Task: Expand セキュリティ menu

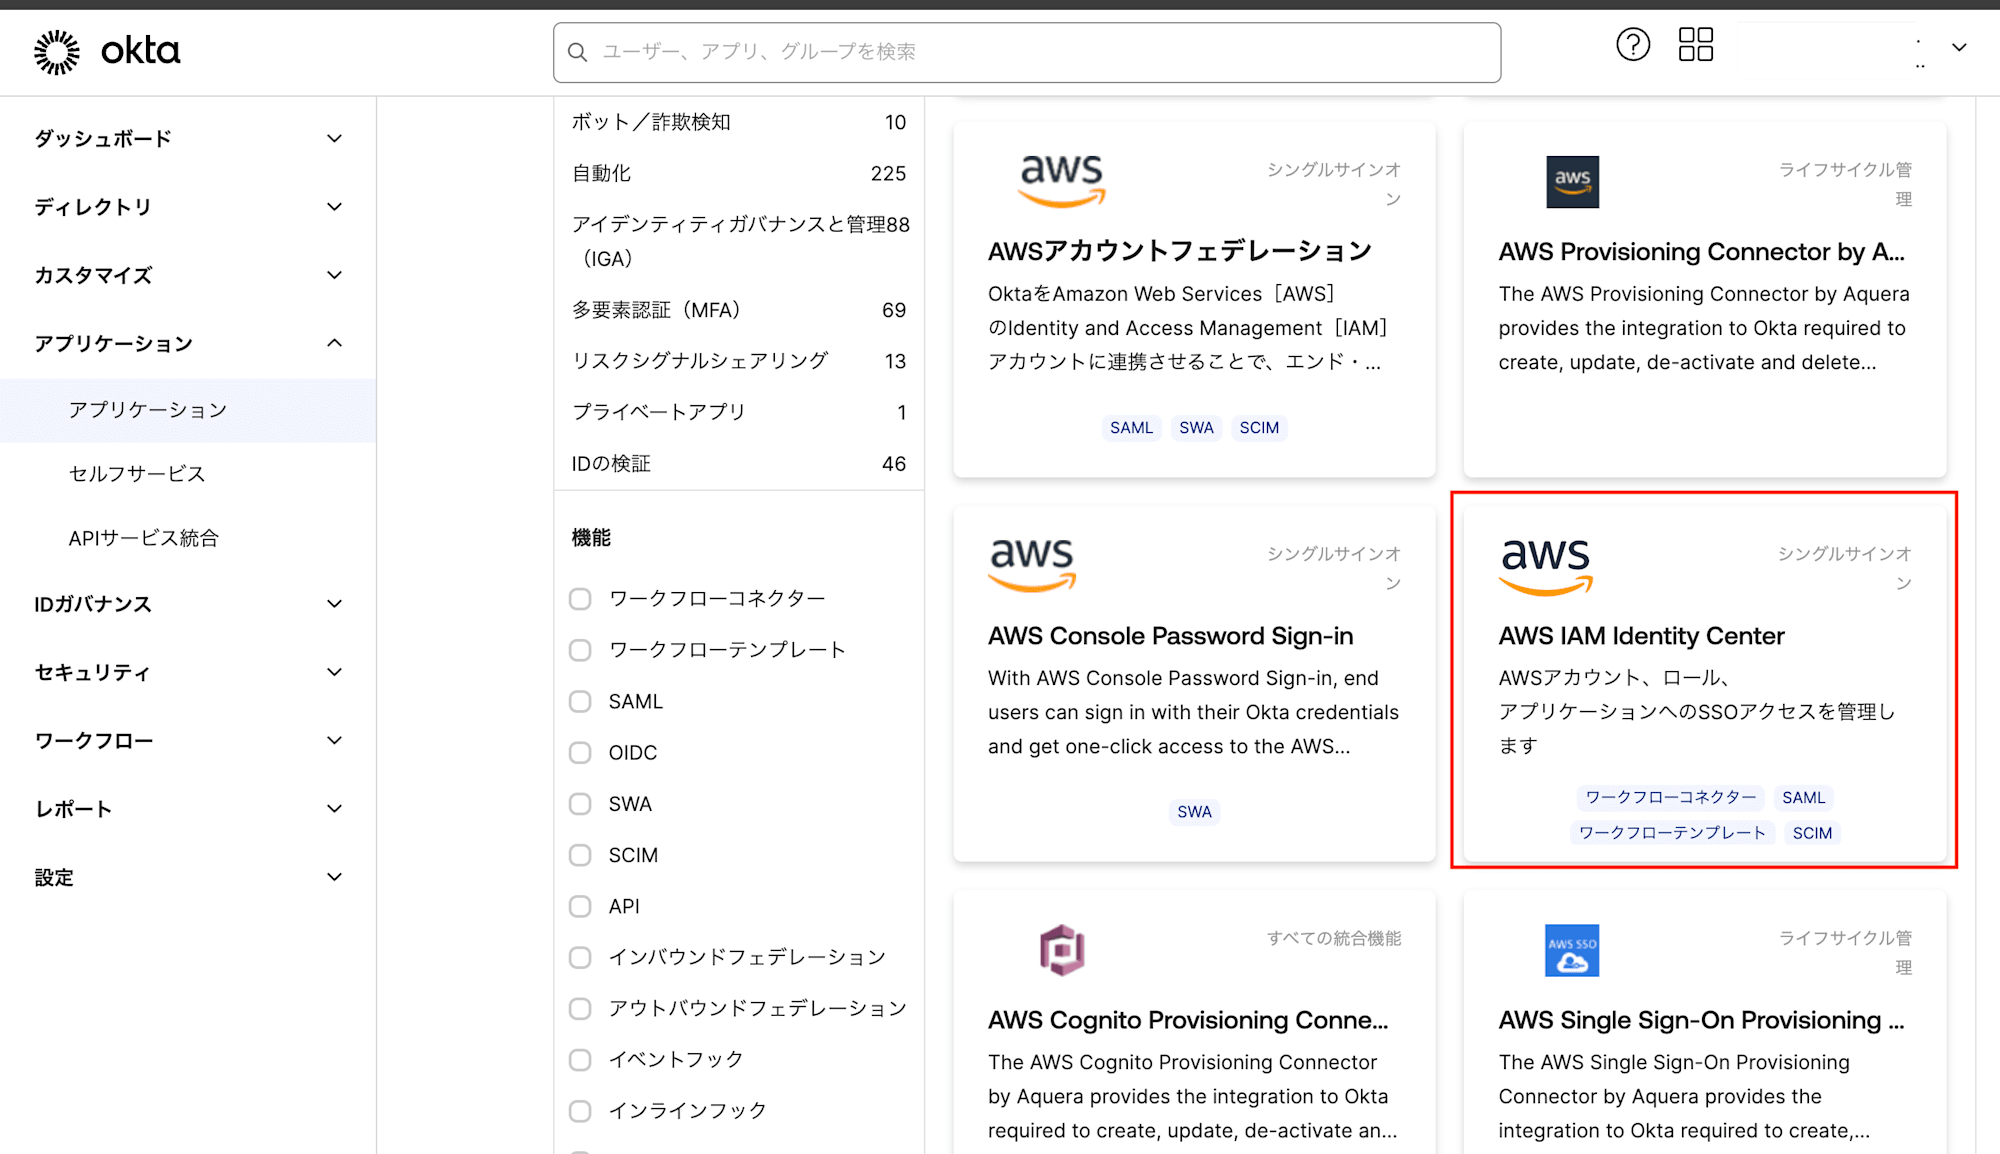Action: click(x=188, y=672)
